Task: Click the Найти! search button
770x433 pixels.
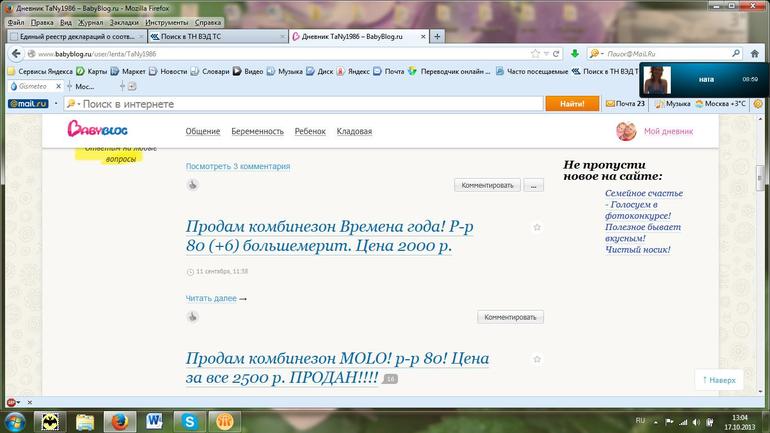Action: [572, 104]
